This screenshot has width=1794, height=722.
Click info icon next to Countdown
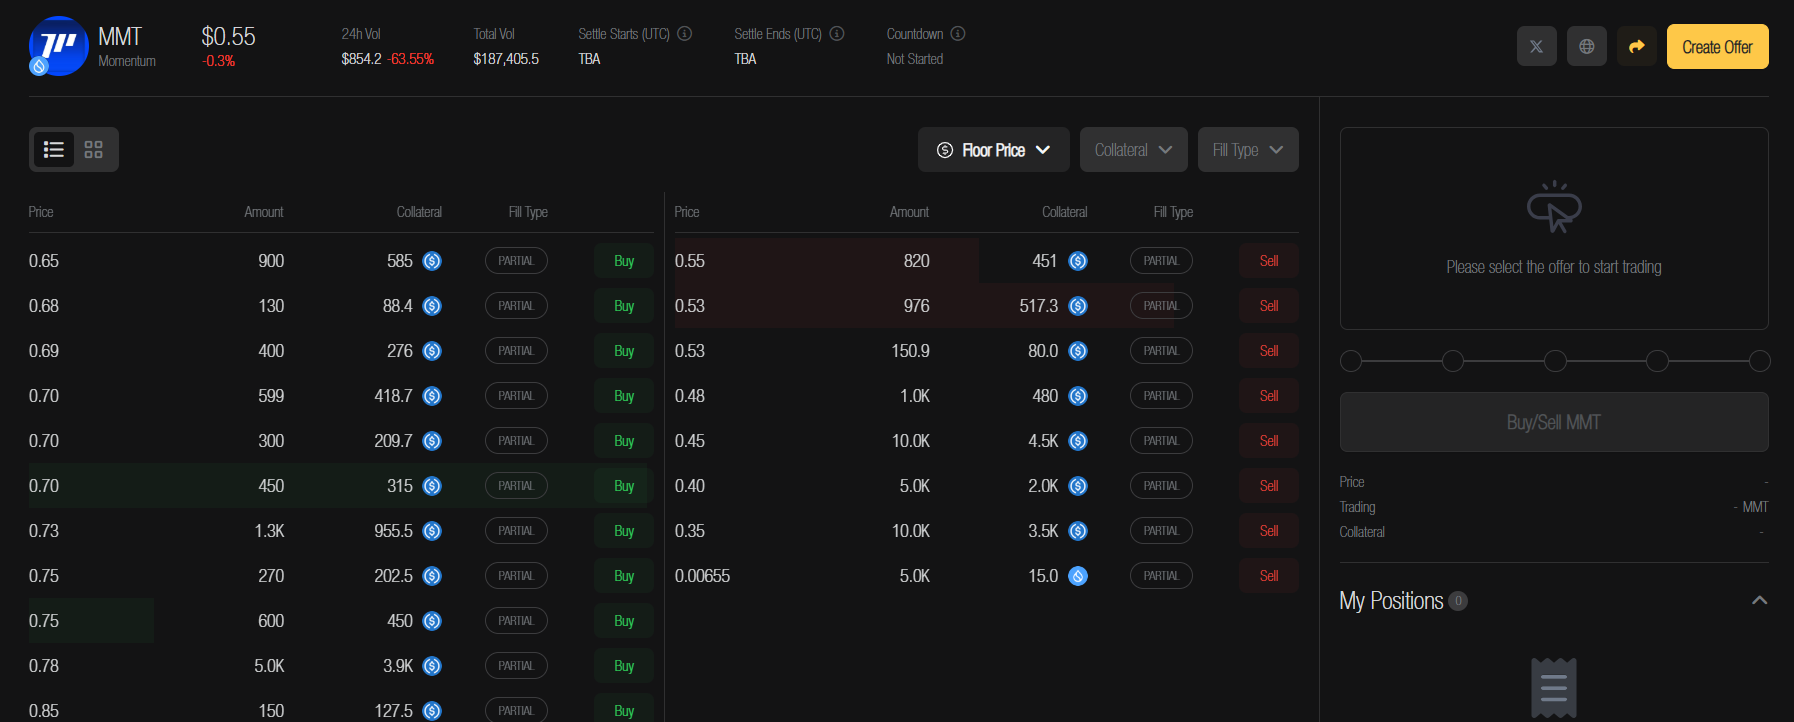pyautogui.click(x=958, y=33)
